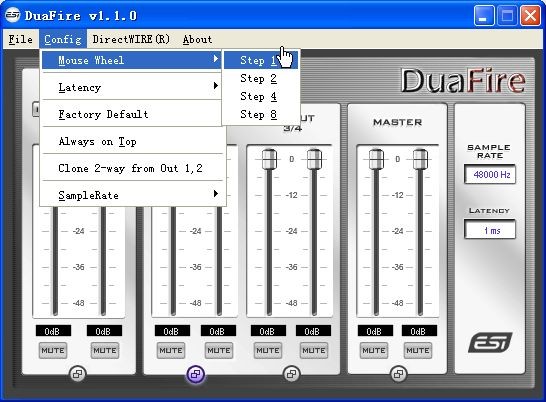Click the leftmost MUTE button
The image size is (546, 402).
(53, 350)
